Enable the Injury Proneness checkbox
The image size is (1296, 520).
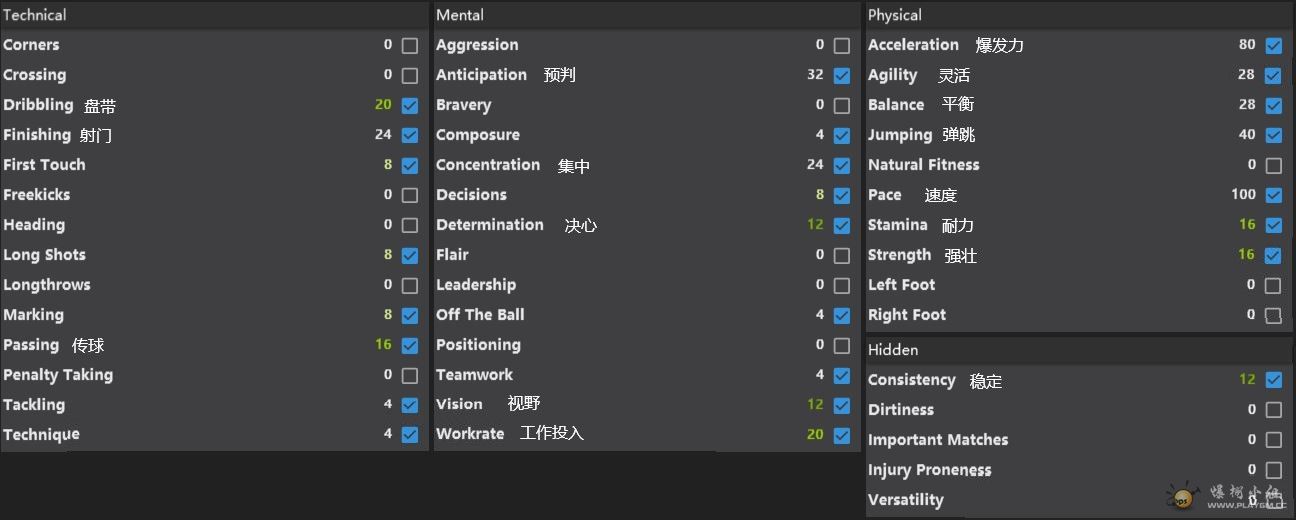point(1273,470)
